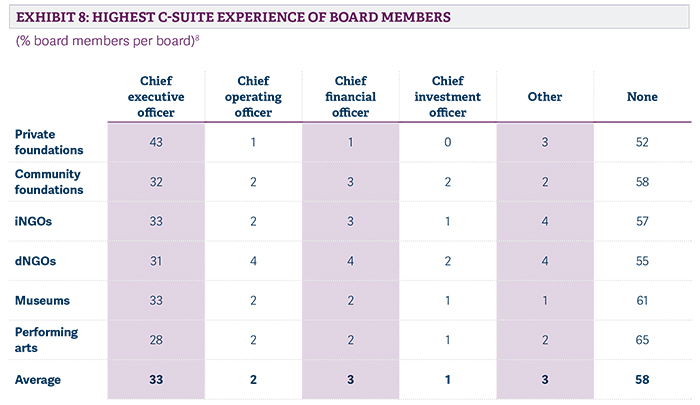This screenshot has height=405, width=700.
Task: Select Museums None value 61
Action: [x=641, y=300]
